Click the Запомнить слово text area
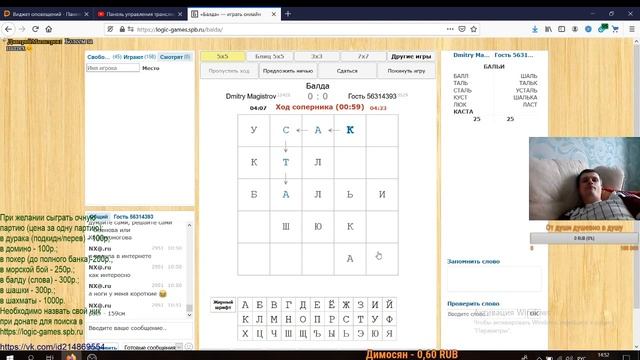The image size is (640, 360). (x=494, y=279)
